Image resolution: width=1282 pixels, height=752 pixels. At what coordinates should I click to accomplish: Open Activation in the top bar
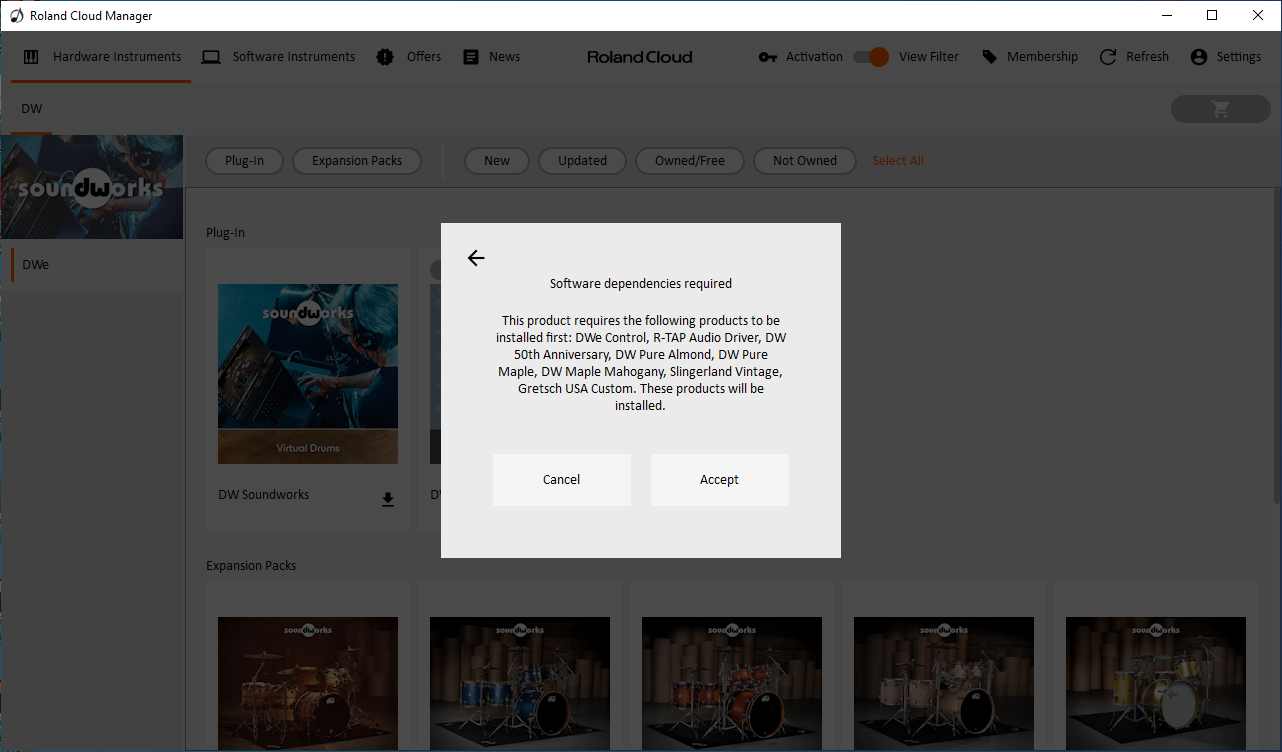[800, 57]
